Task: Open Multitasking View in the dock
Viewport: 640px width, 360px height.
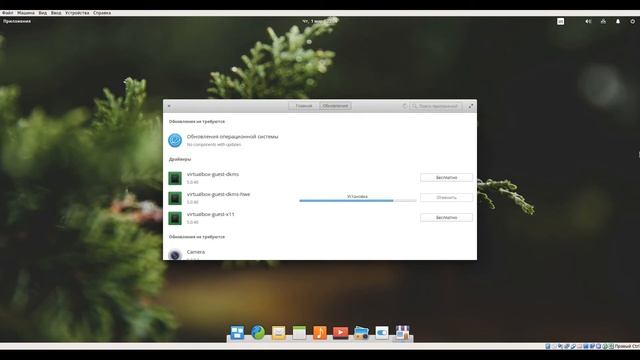Action: click(x=237, y=332)
